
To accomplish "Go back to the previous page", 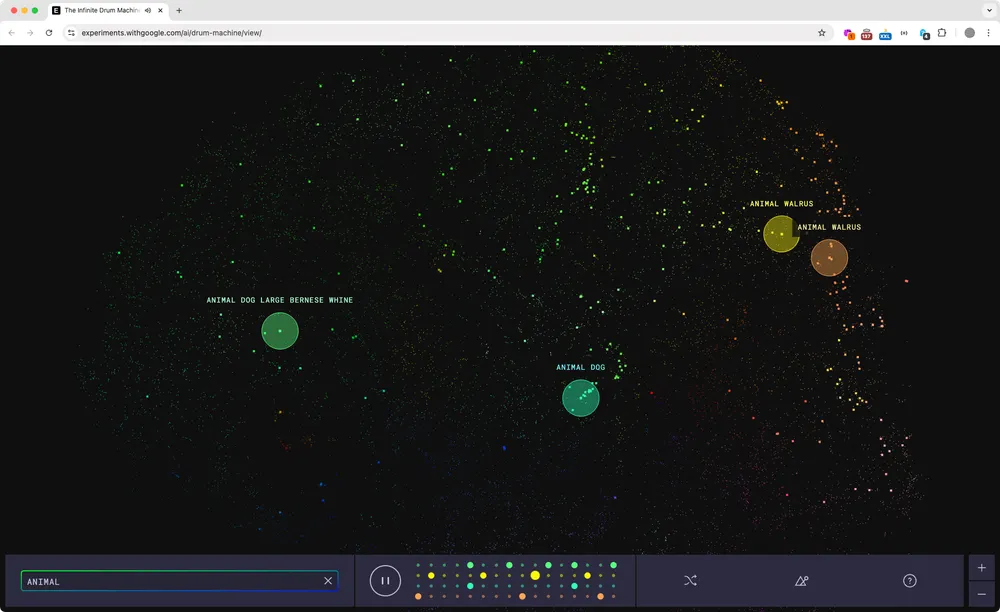I will click(x=11, y=33).
